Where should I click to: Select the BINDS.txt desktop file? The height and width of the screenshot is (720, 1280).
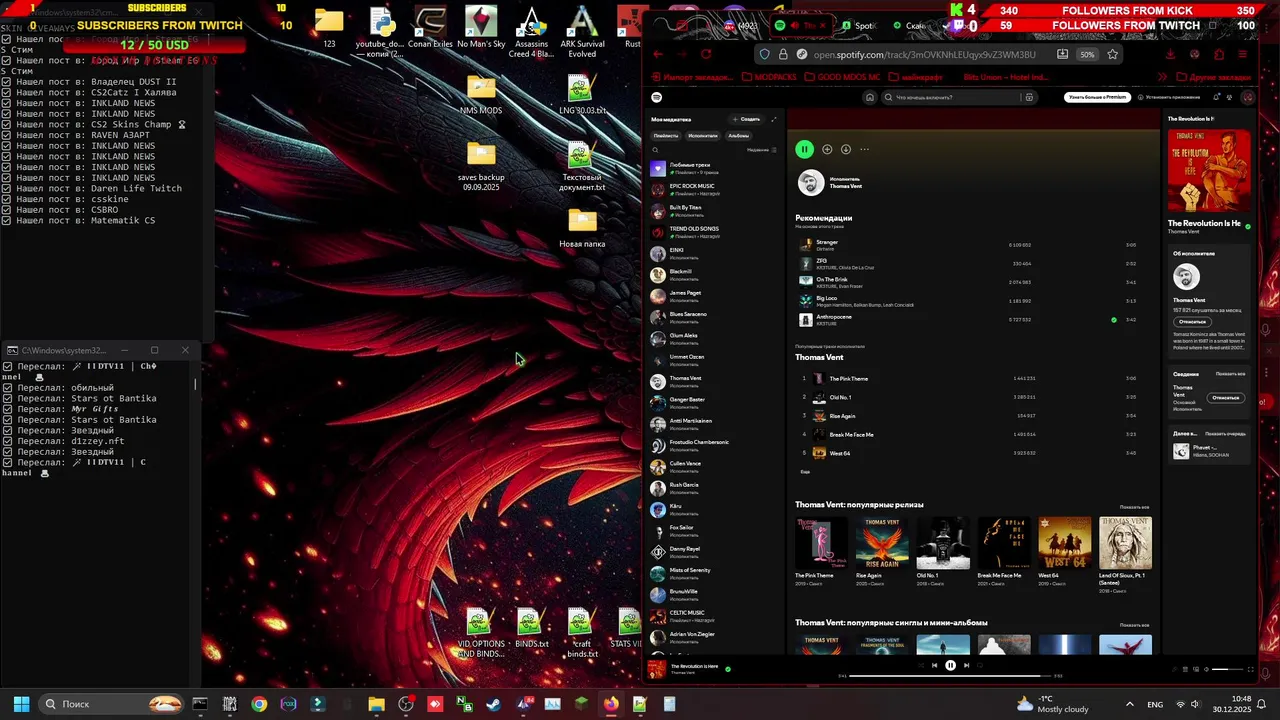tap(531, 630)
